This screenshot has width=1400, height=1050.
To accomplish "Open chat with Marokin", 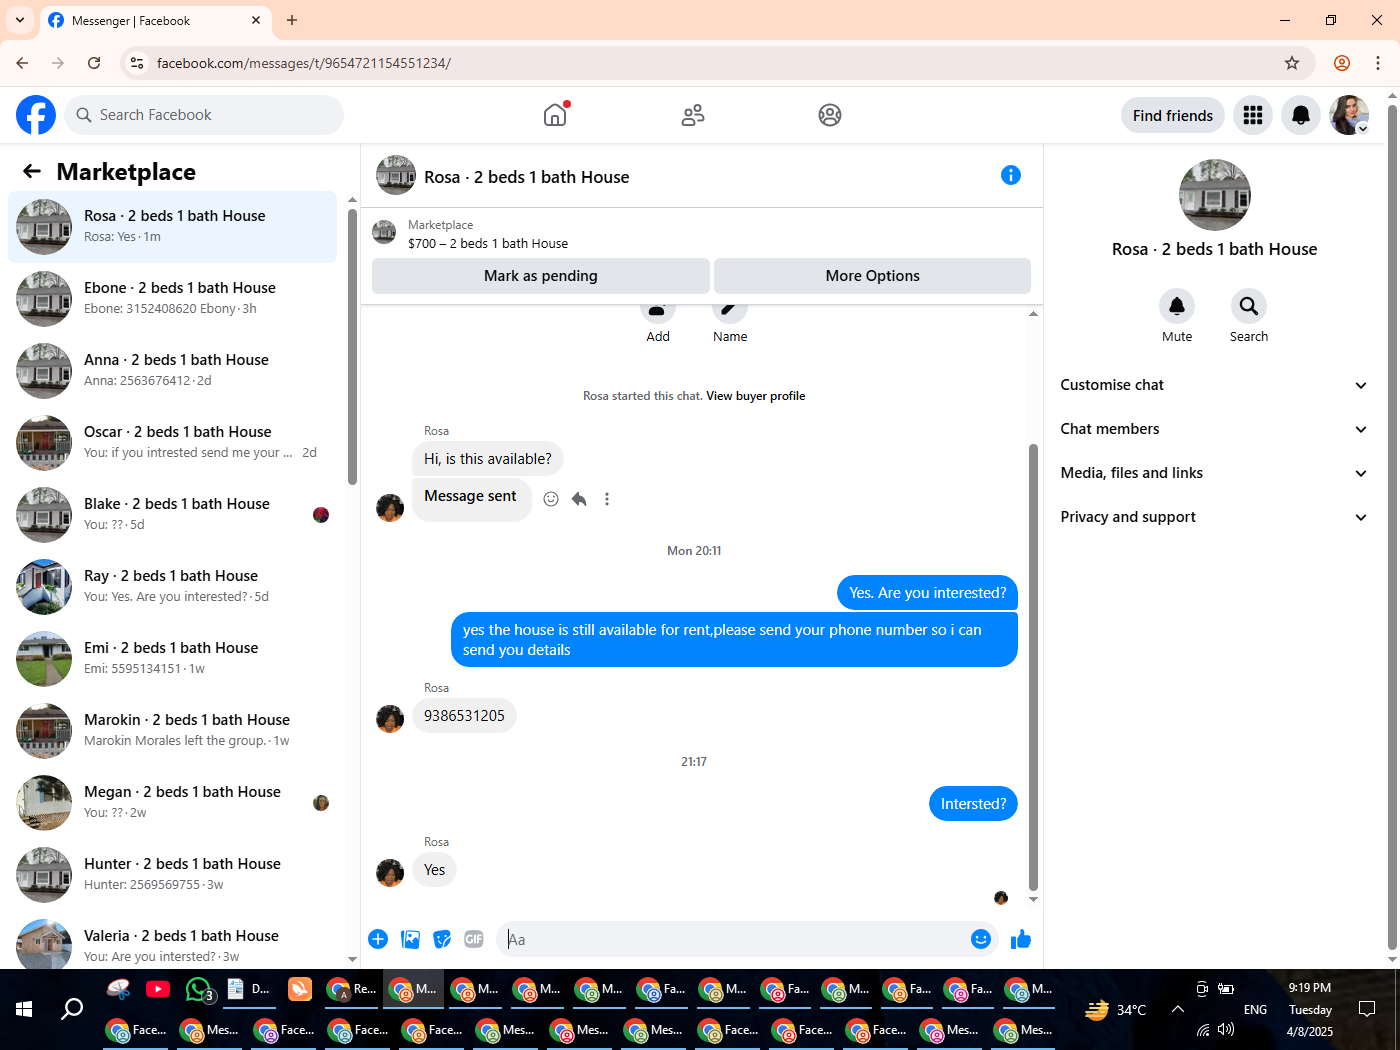I will pyautogui.click(x=172, y=730).
